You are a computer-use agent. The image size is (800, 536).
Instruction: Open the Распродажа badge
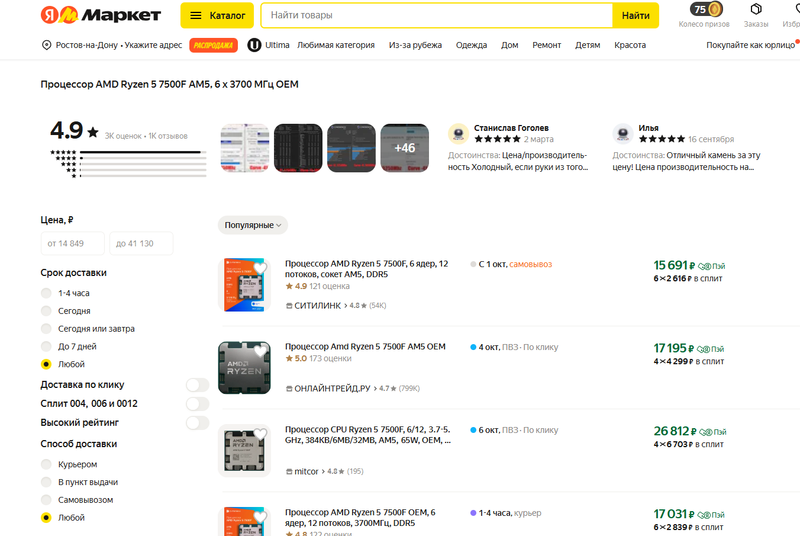[213, 45]
